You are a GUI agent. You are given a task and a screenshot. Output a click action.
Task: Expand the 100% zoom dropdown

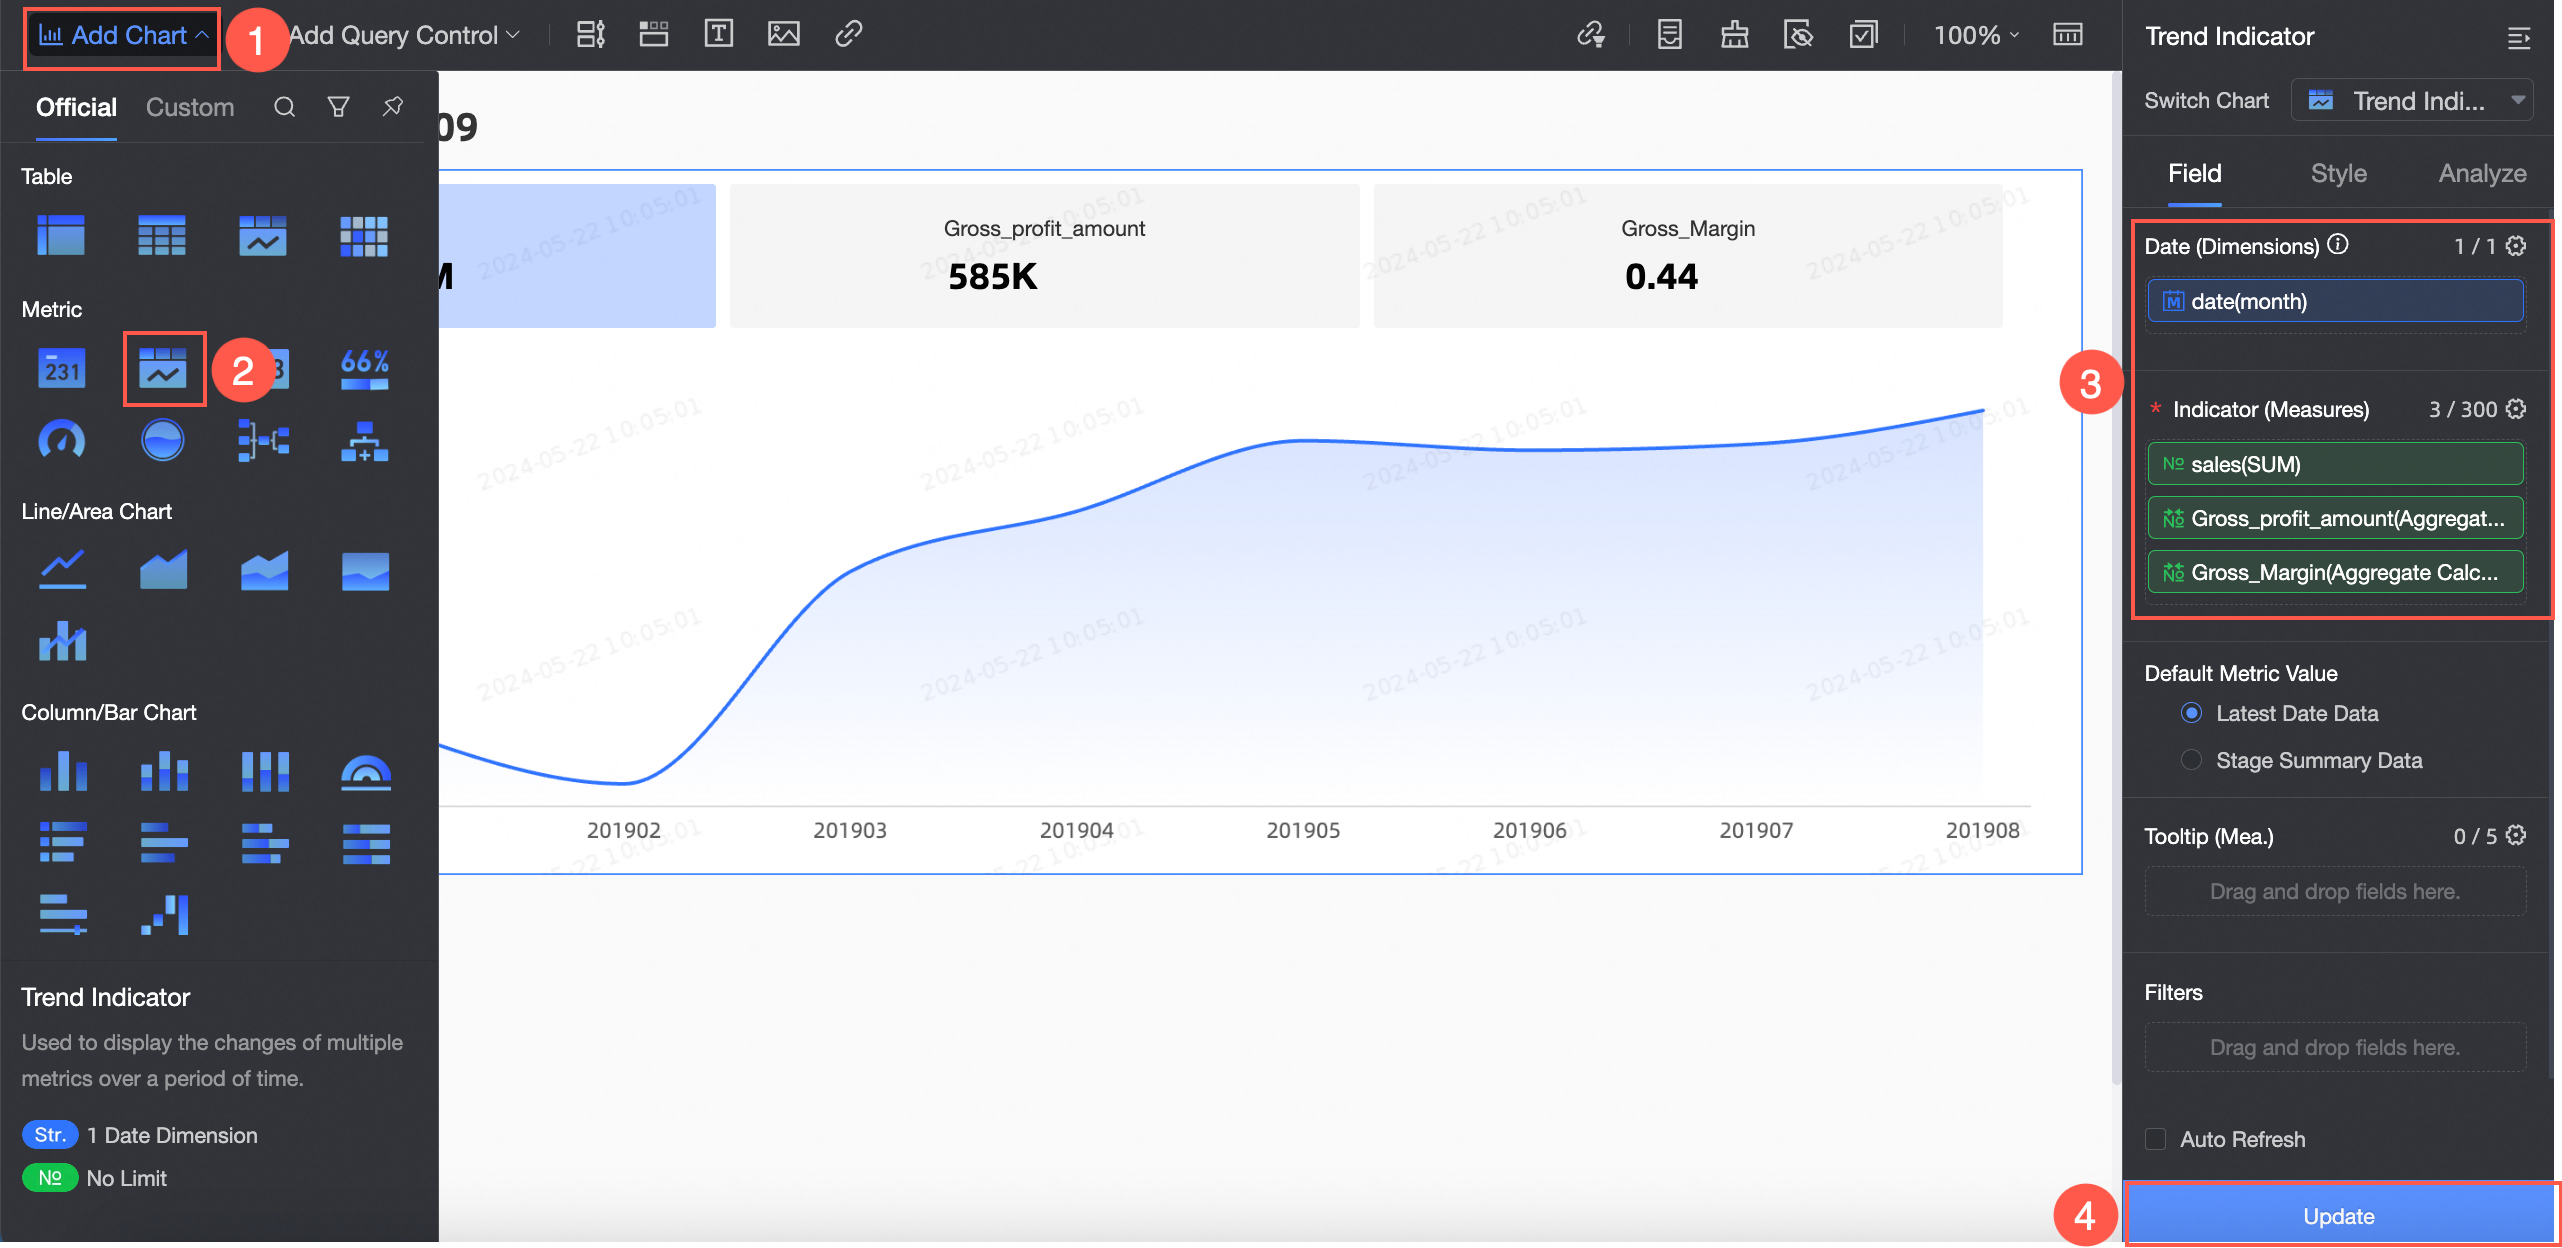pyautogui.click(x=1976, y=35)
